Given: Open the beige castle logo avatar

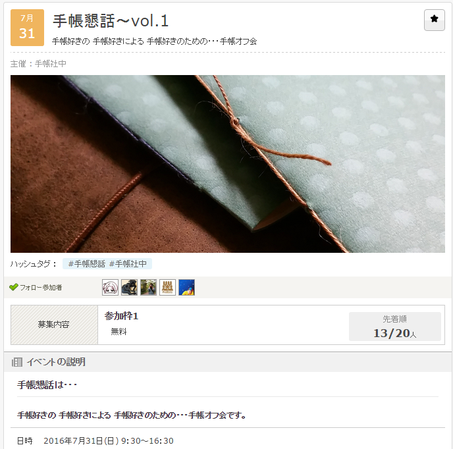Looking at the screenshot, I should [167, 287].
